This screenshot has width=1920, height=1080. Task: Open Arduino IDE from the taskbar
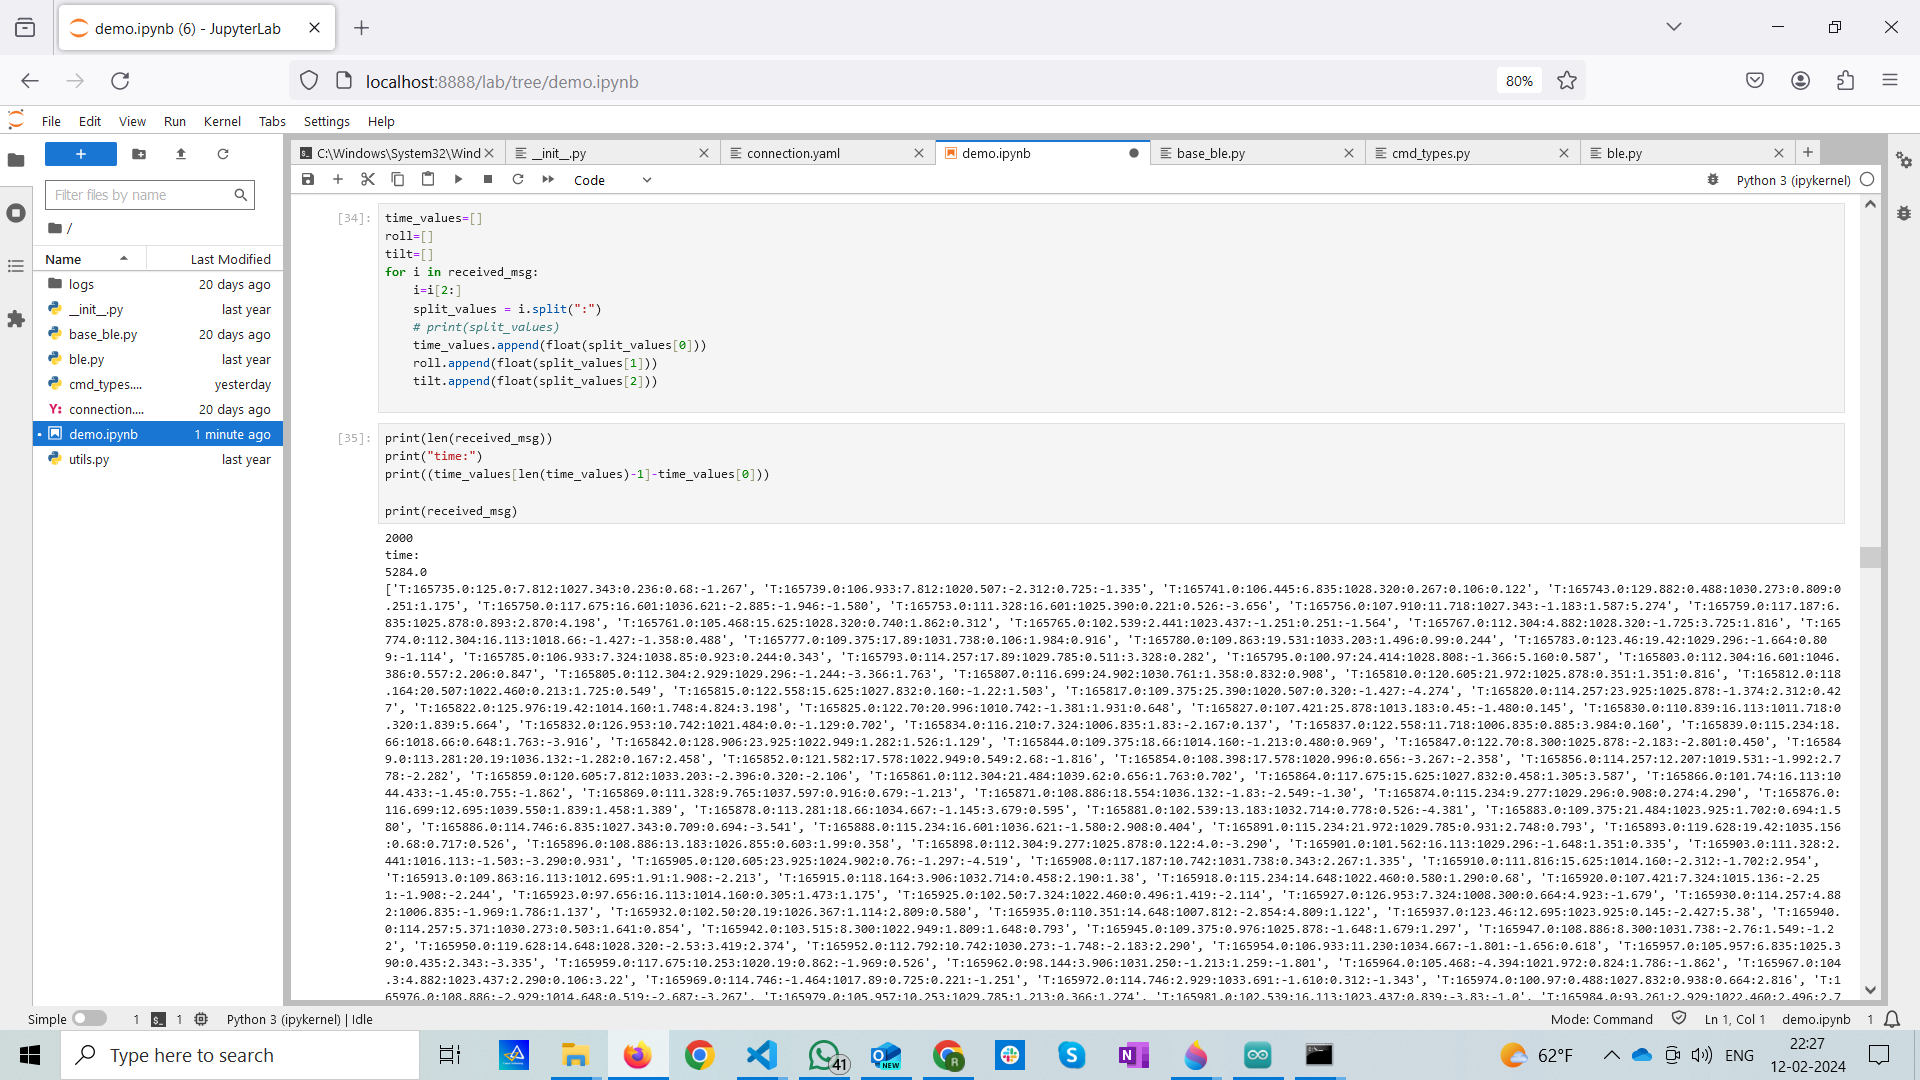[1258, 1055]
